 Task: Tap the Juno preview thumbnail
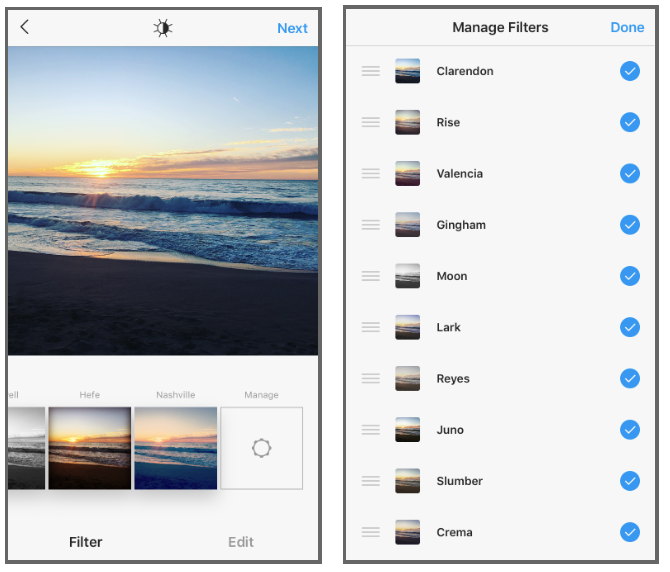pos(407,430)
